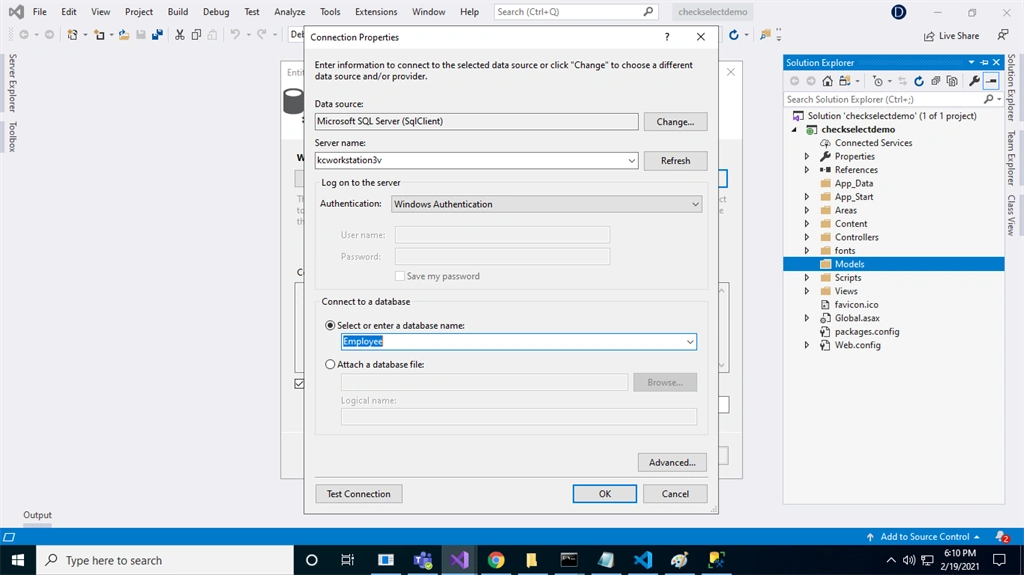Click the Test Connection button
This screenshot has height=575, width=1024.
click(359, 494)
